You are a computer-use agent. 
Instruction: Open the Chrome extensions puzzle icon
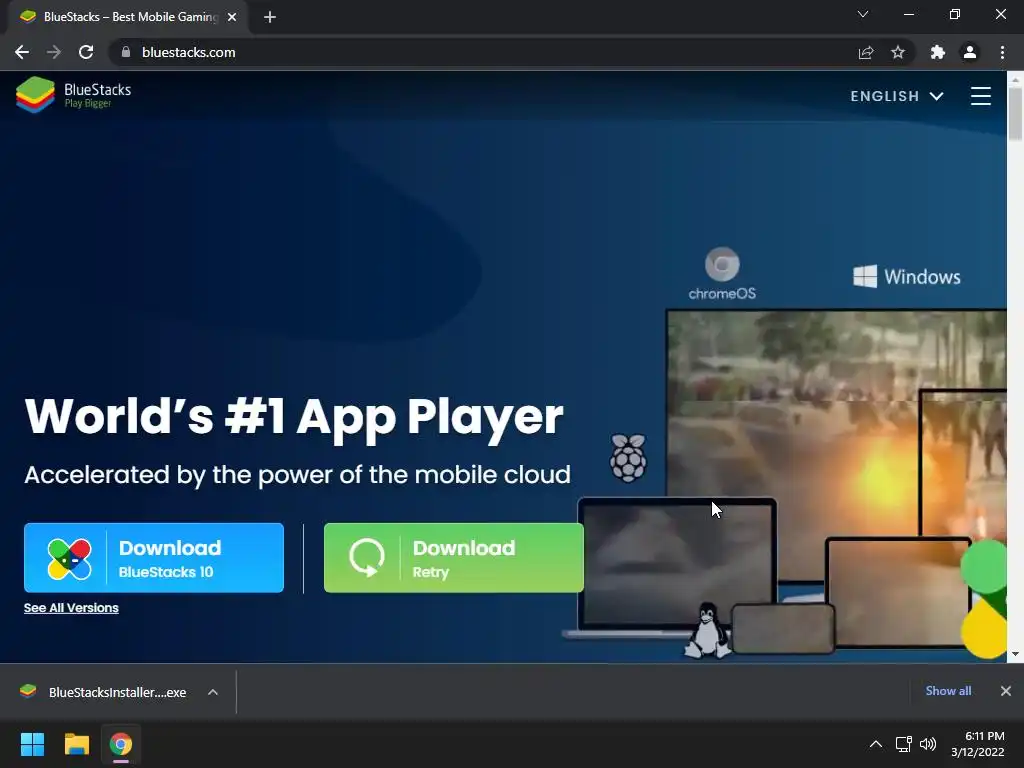click(938, 52)
